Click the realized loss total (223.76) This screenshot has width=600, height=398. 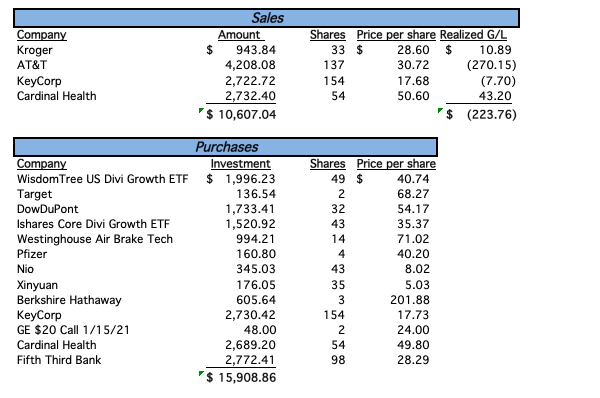pos(492,114)
